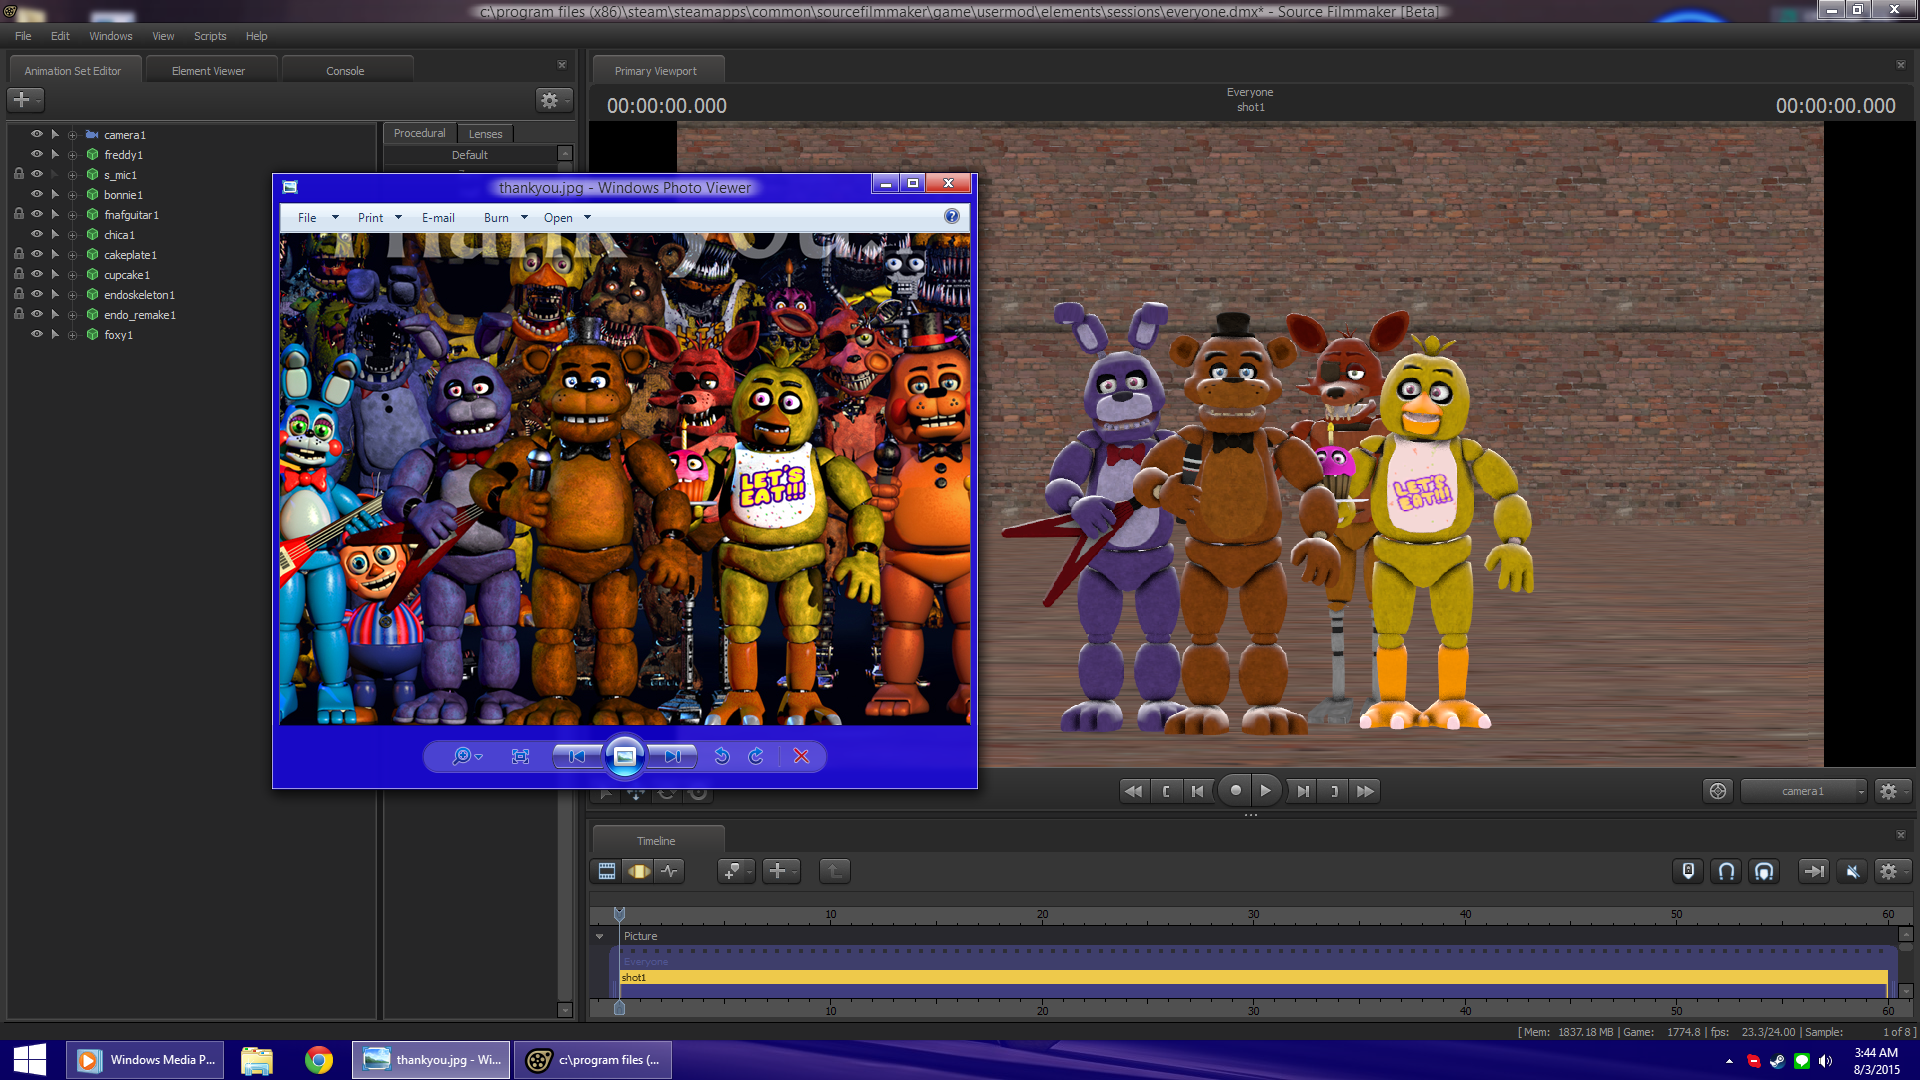
Task: Click Photo Viewer fit-to-window actual size icon
Action: (x=520, y=757)
